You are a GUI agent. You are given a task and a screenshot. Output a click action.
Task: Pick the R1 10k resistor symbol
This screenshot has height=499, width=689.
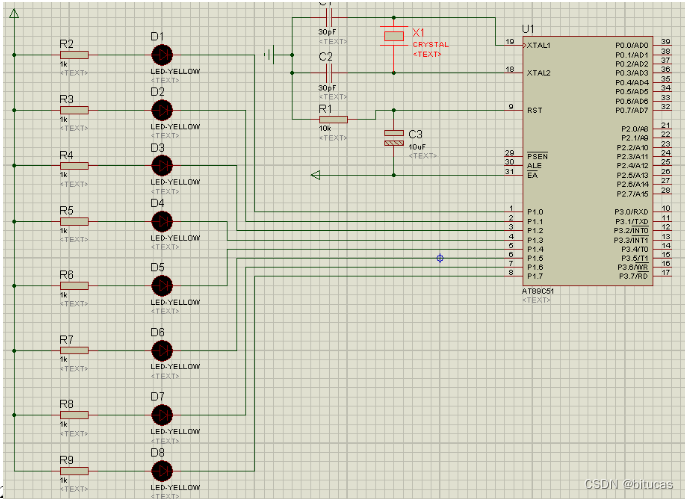(x=334, y=119)
